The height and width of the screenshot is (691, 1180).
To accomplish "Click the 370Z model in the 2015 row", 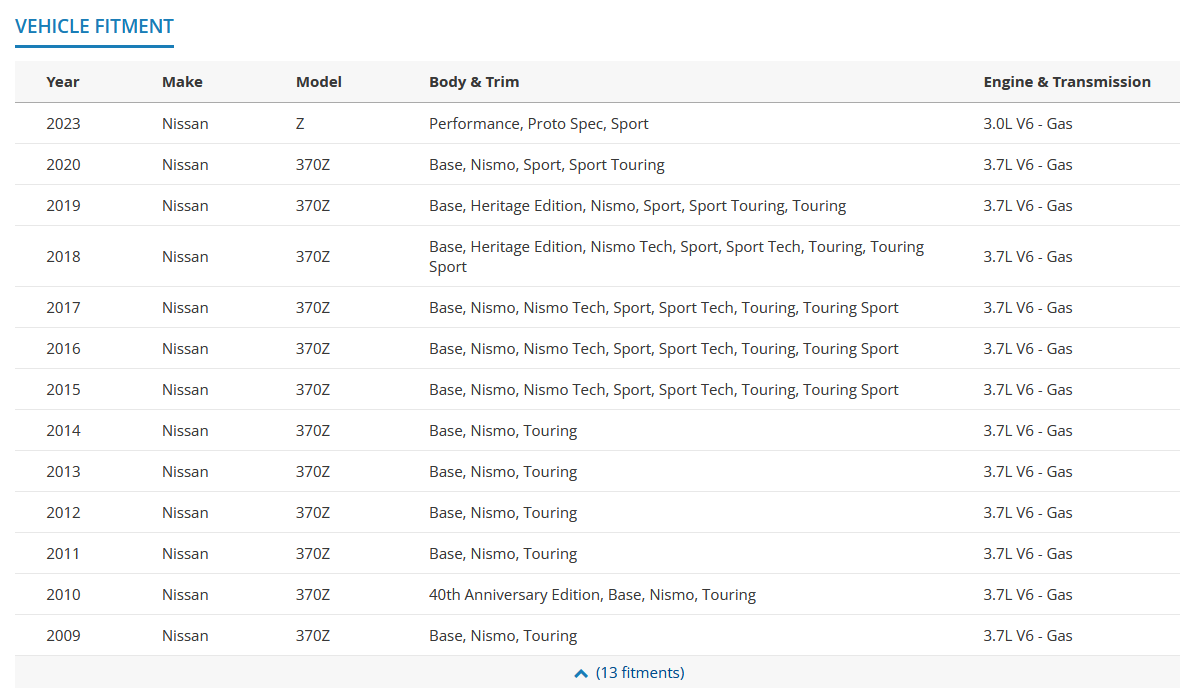I will tap(313, 390).
